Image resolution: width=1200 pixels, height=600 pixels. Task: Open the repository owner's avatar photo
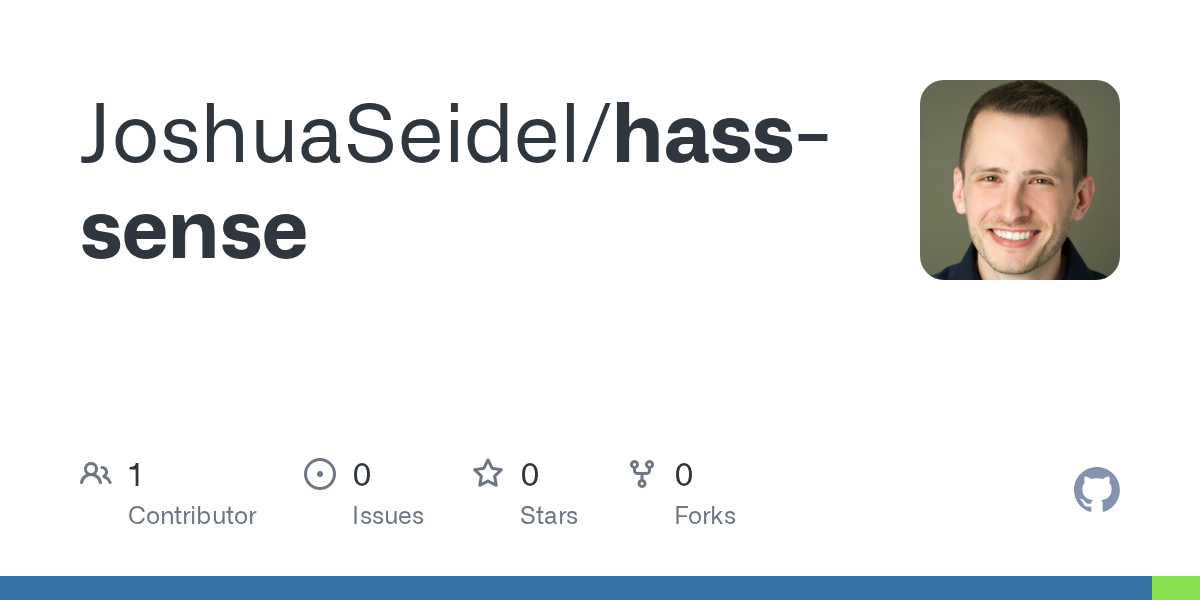[1019, 180]
